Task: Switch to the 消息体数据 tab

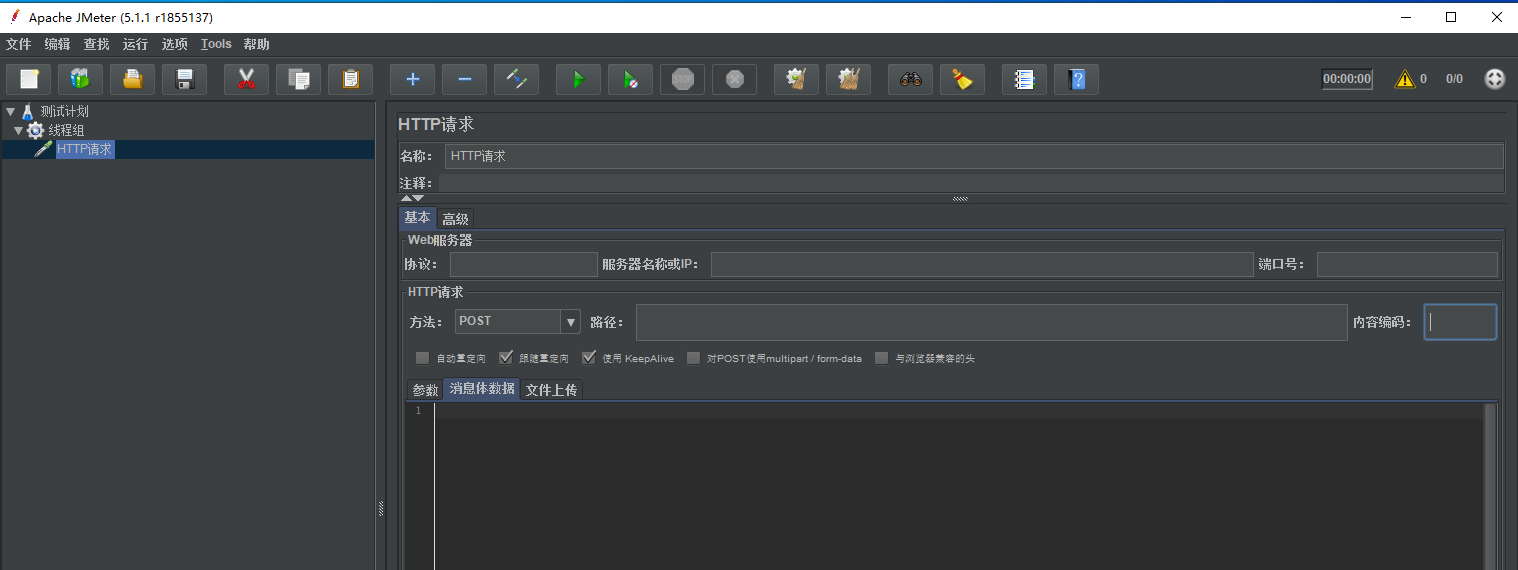Action: [x=482, y=389]
